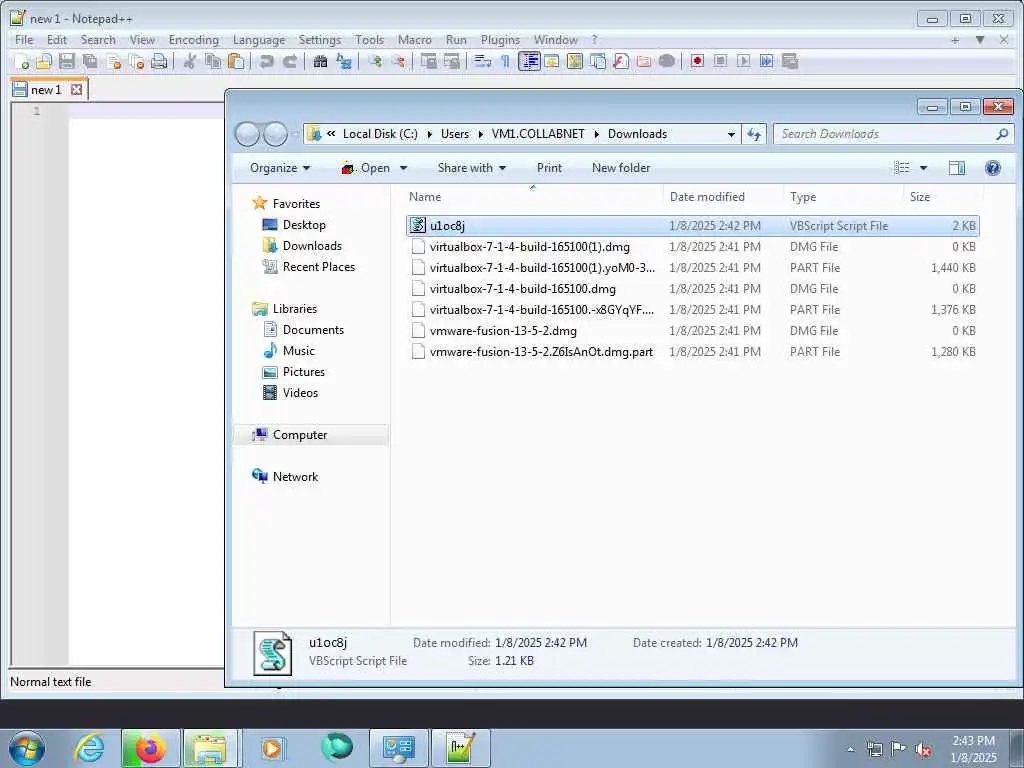This screenshot has height=768, width=1024.
Task: Click the Users breadcrumb in address bar
Action: point(455,134)
